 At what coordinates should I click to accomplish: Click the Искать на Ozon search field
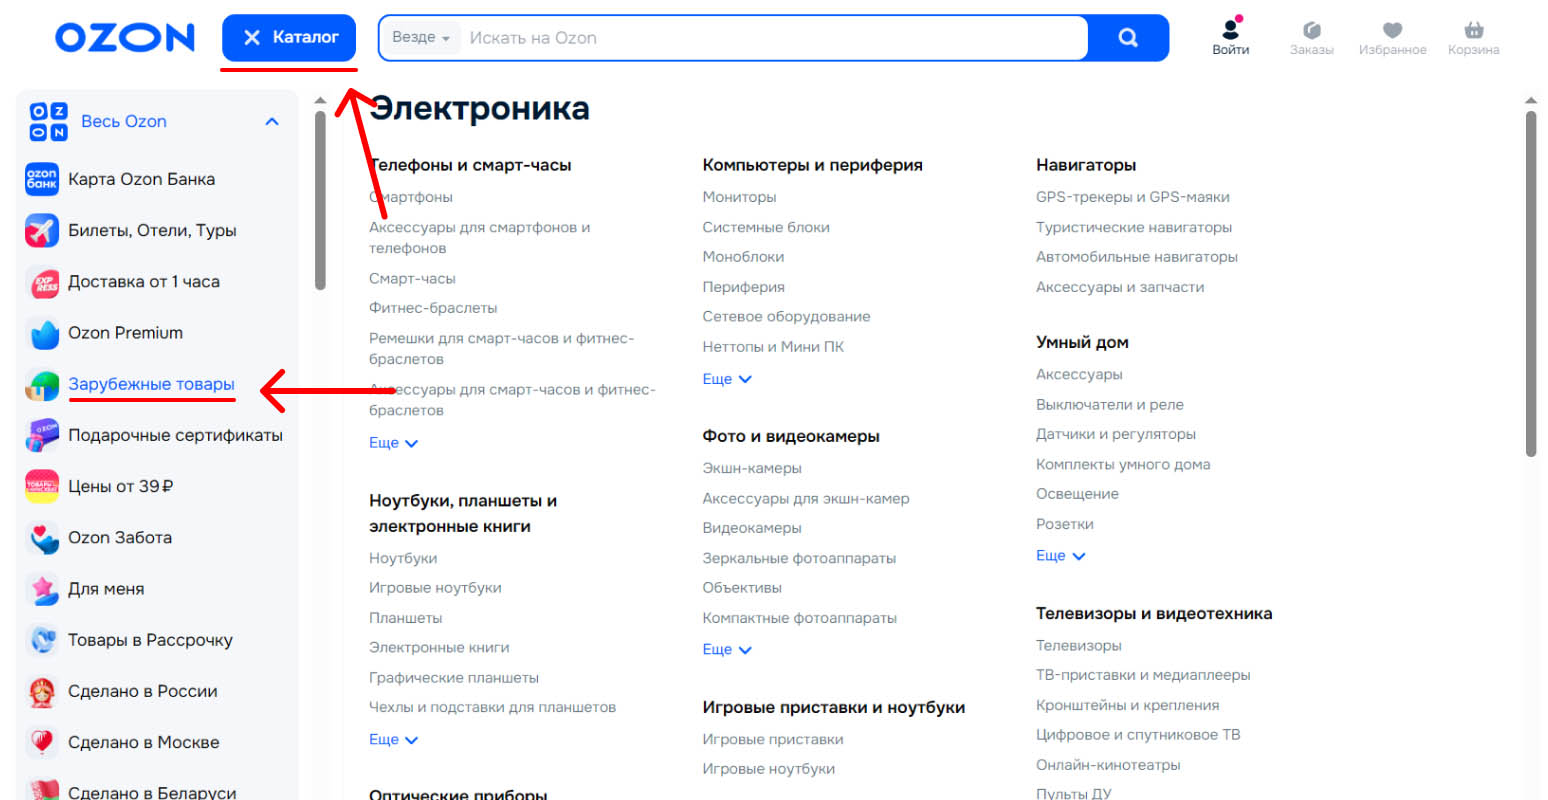[770, 38]
